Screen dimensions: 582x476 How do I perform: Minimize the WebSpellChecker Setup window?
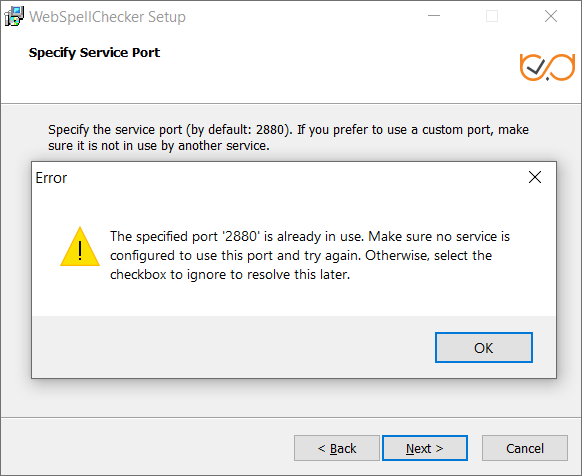point(434,16)
